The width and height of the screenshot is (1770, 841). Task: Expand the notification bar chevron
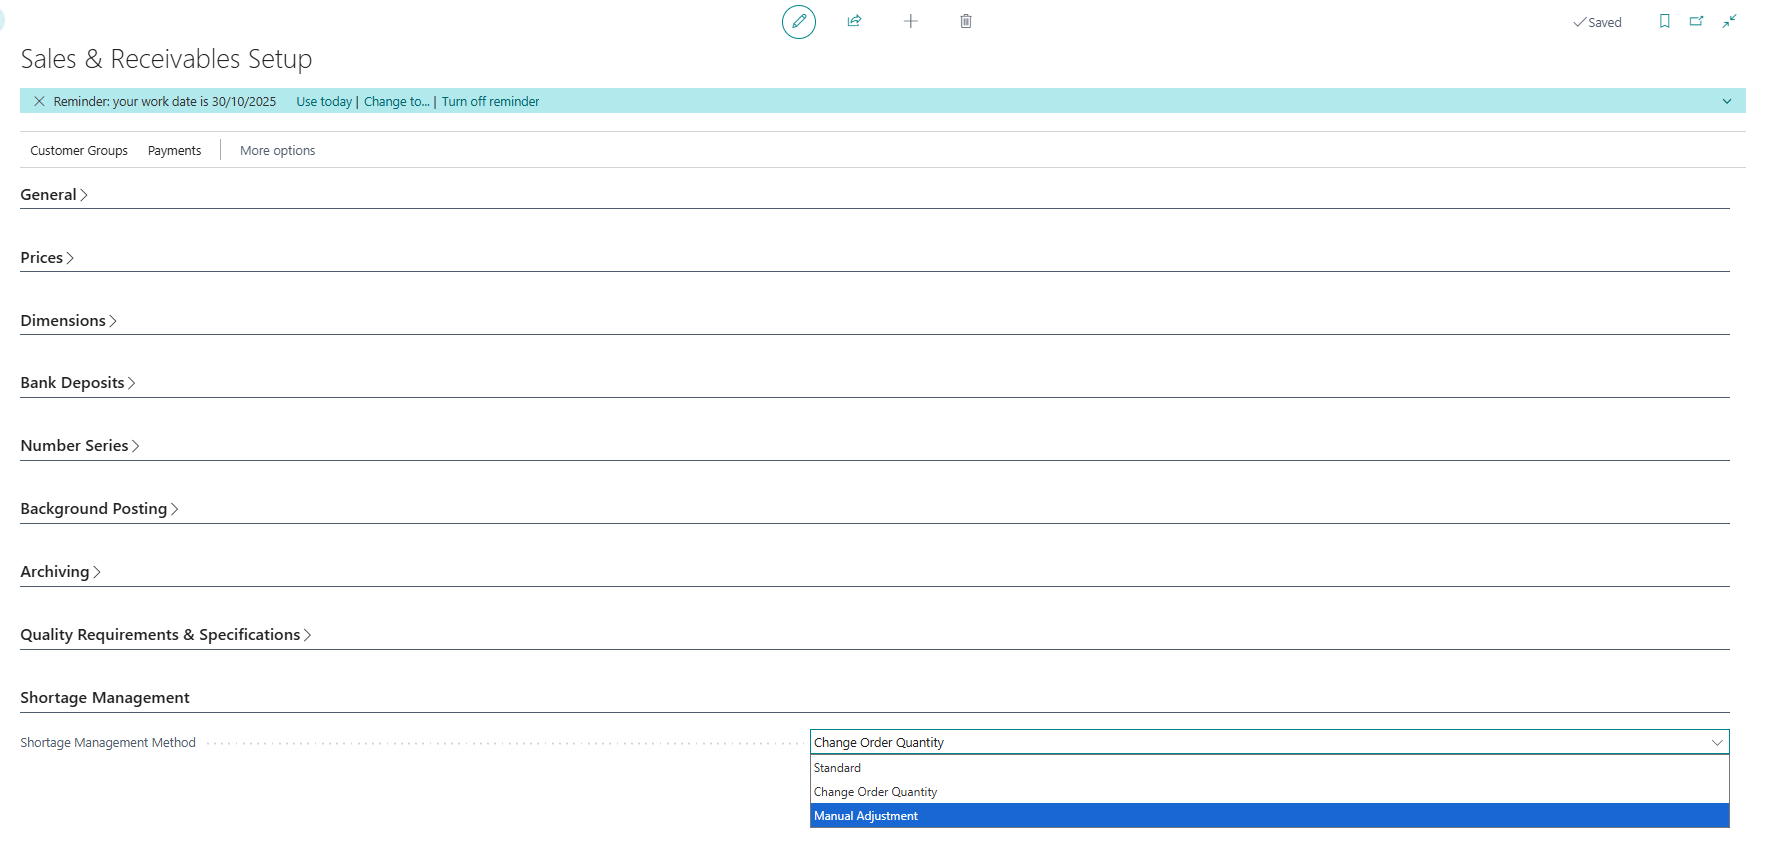tap(1726, 101)
